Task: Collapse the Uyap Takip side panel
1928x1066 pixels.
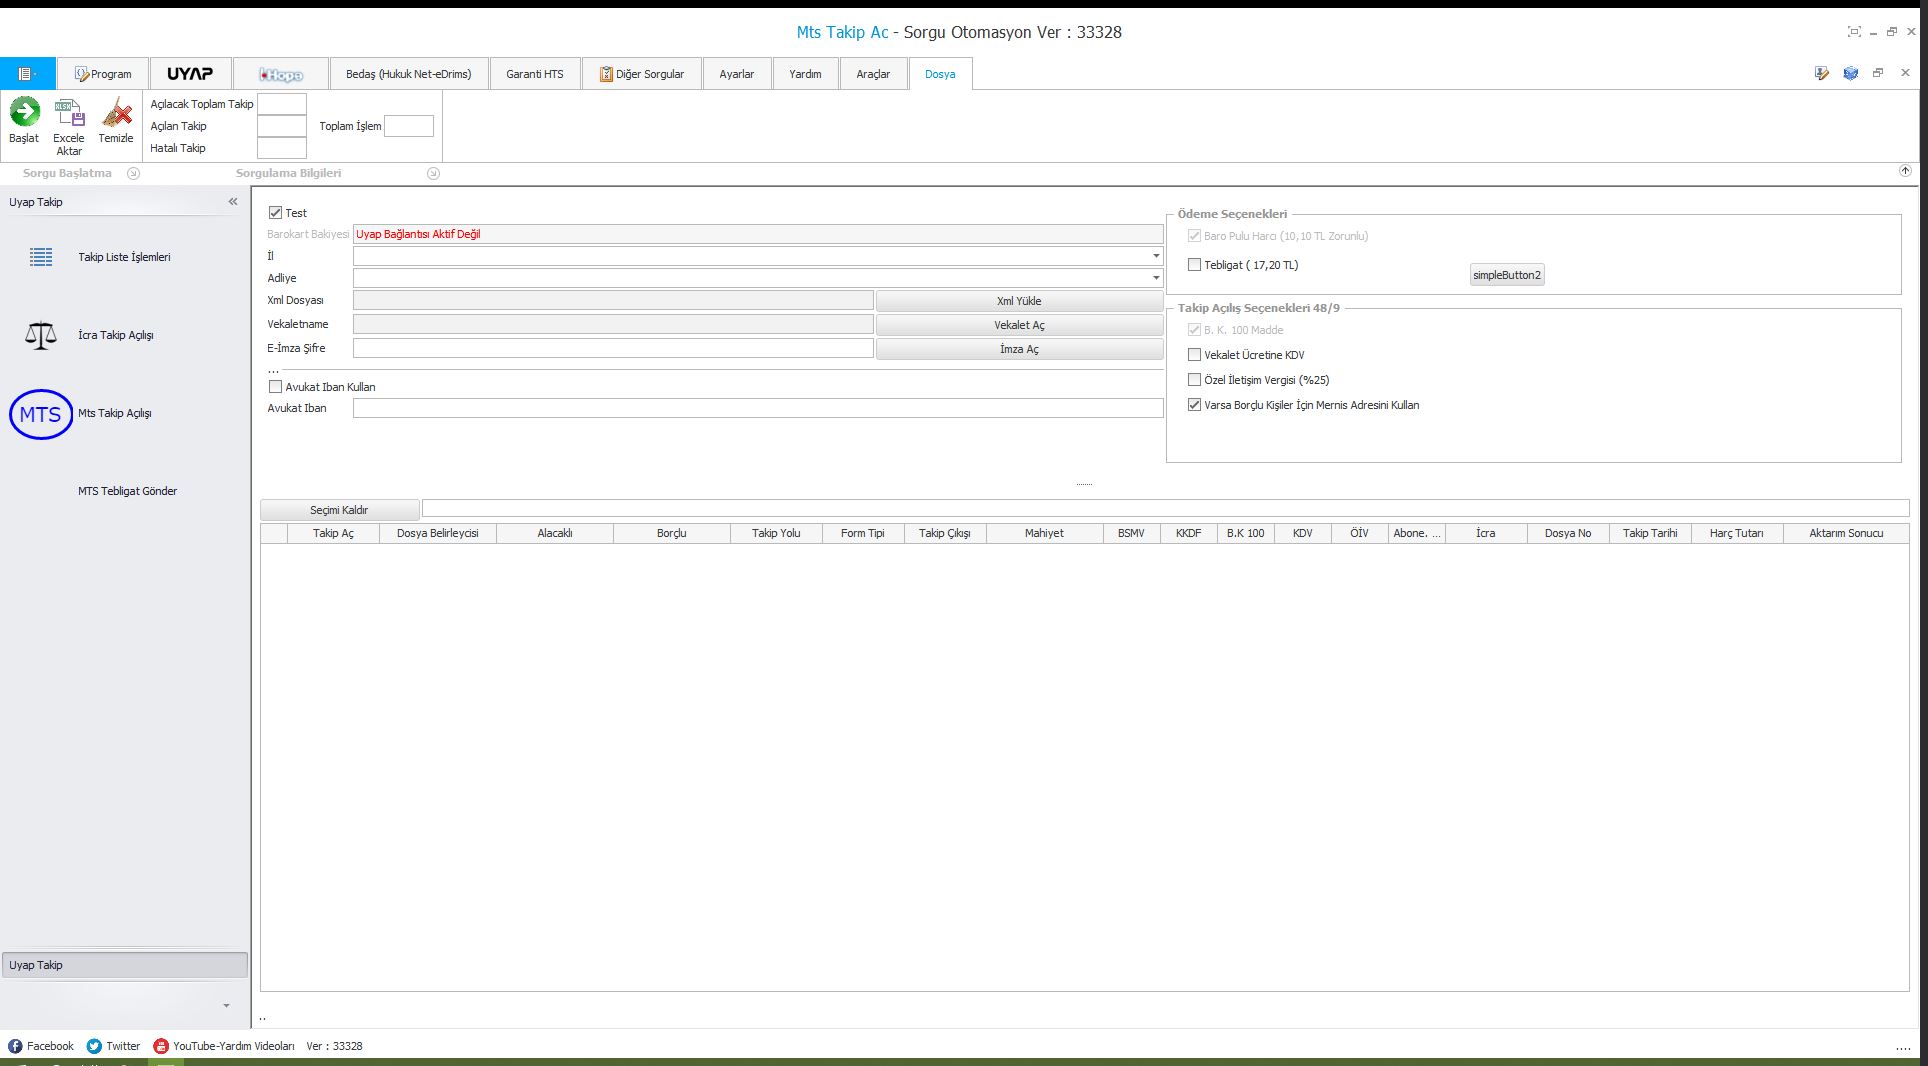Action: pos(233,202)
